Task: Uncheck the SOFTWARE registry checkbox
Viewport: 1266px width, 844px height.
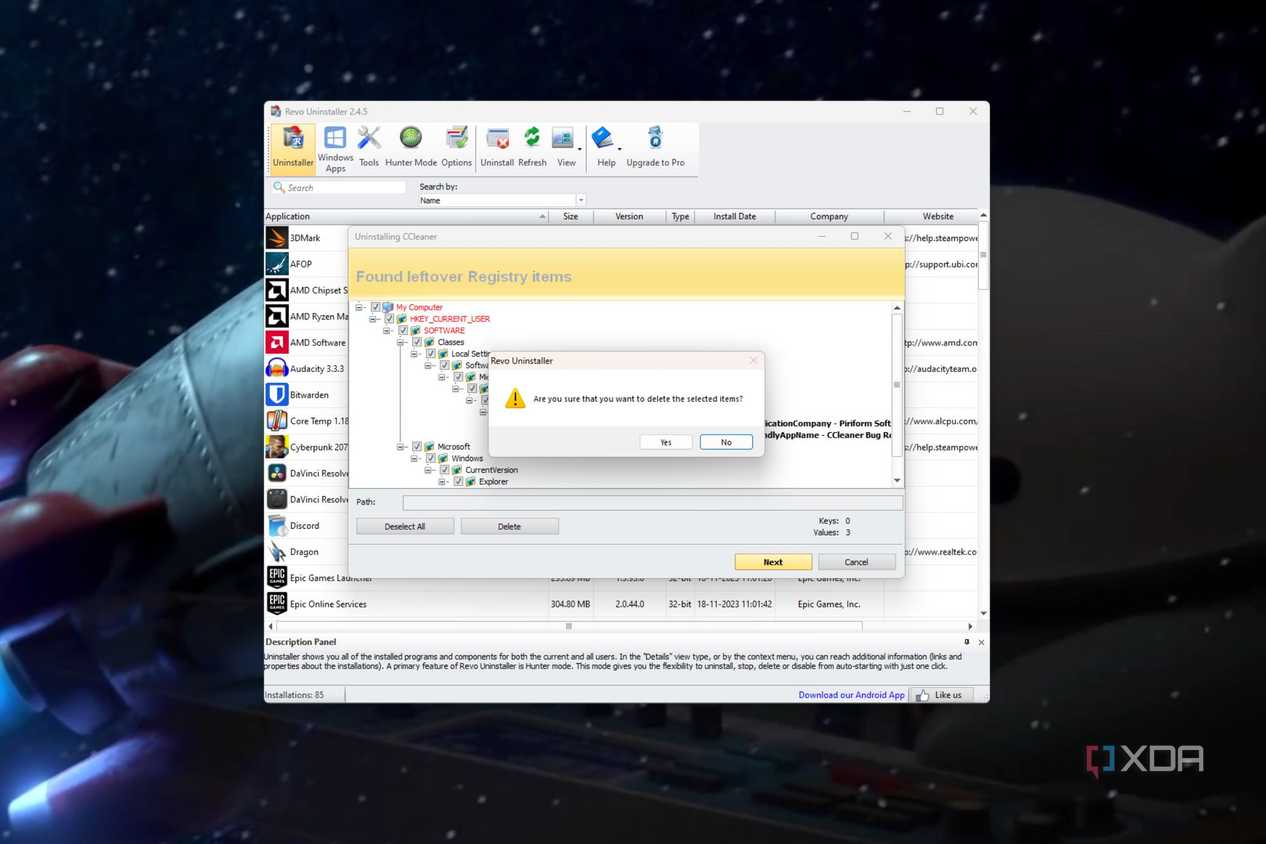Action: (x=404, y=331)
